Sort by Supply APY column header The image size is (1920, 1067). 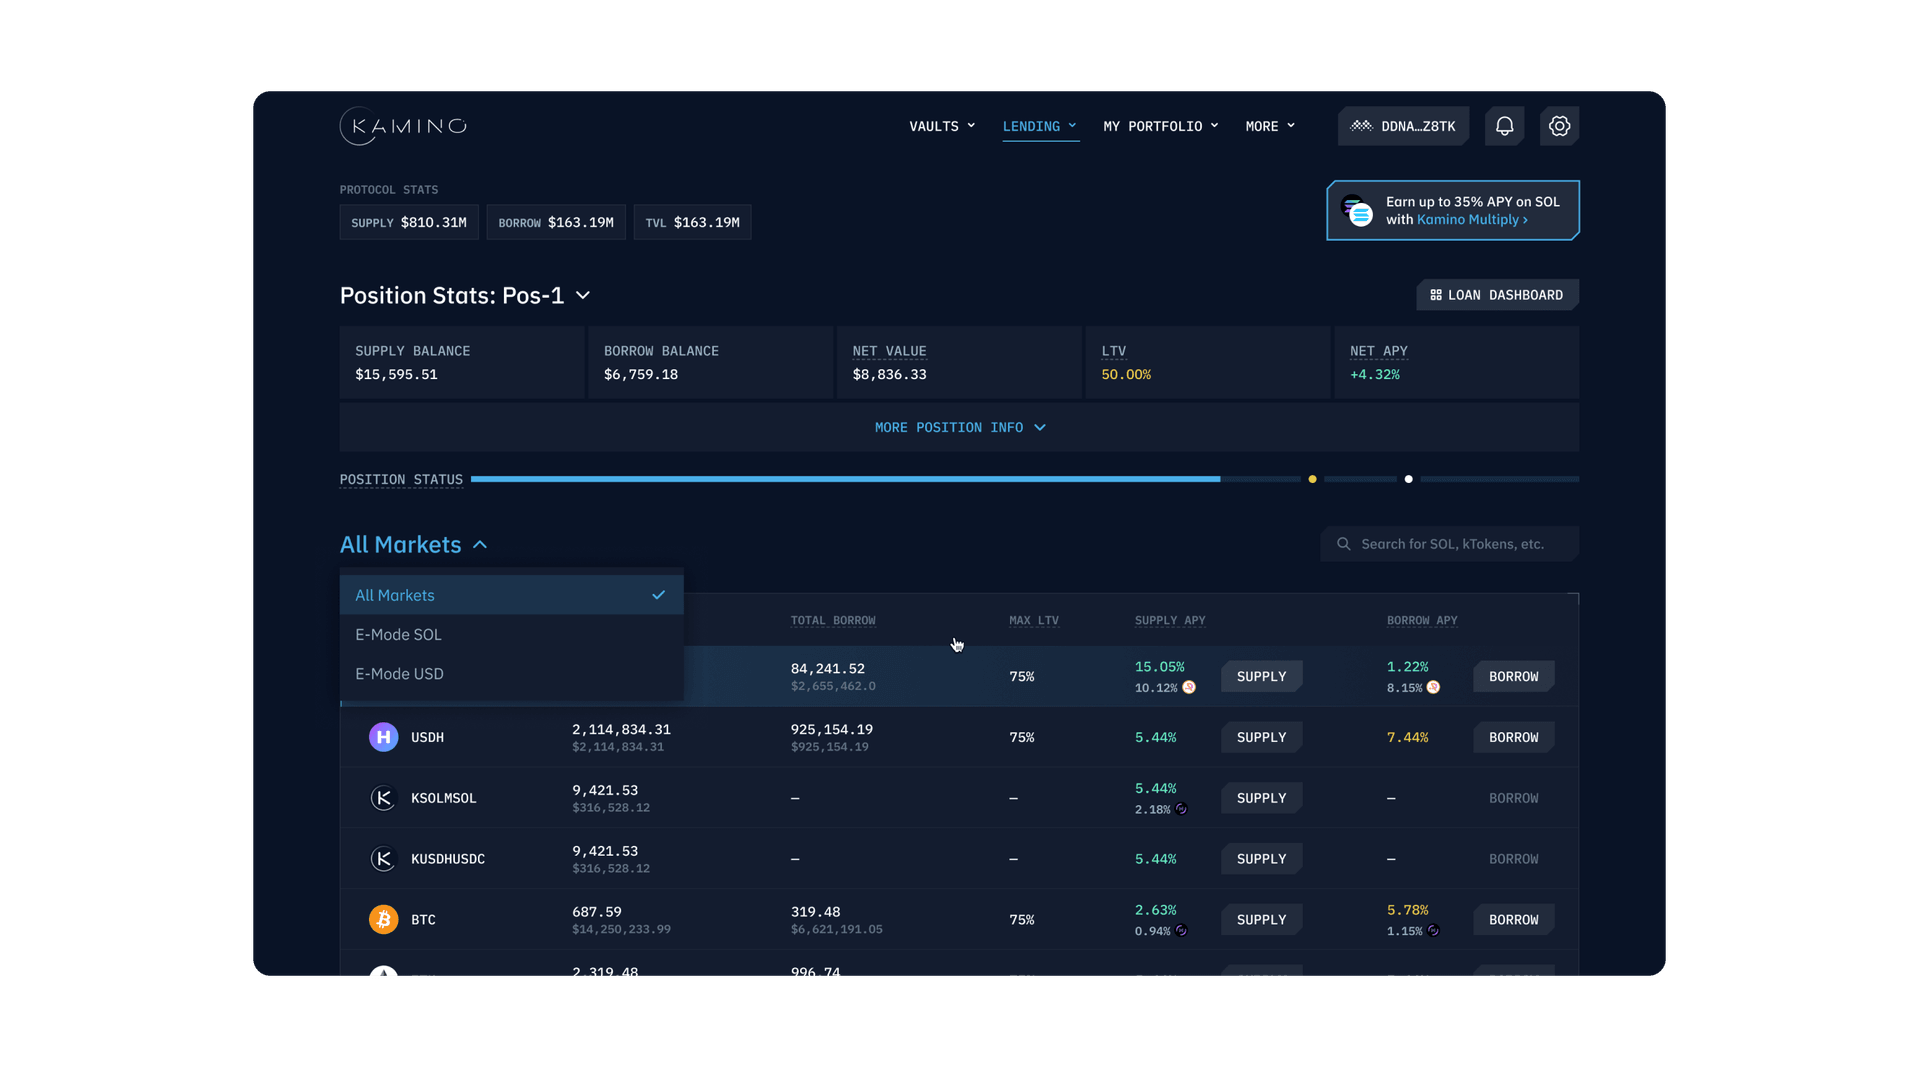[x=1170, y=620]
